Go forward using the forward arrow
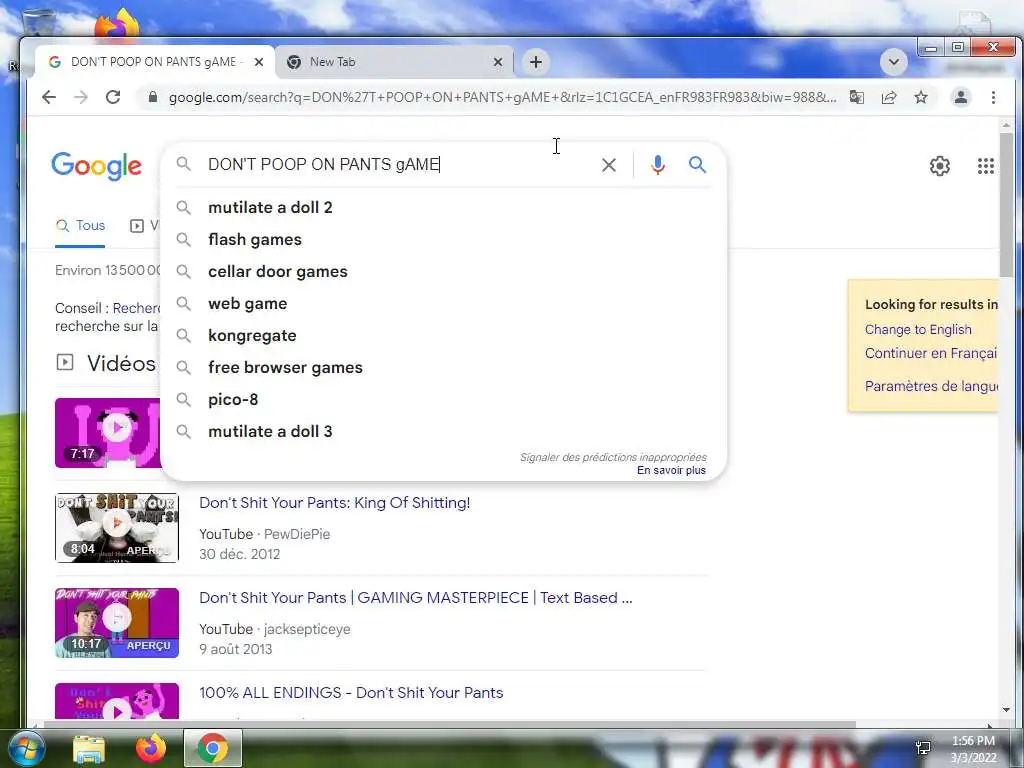This screenshot has height=768, width=1024. tap(81, 97)
